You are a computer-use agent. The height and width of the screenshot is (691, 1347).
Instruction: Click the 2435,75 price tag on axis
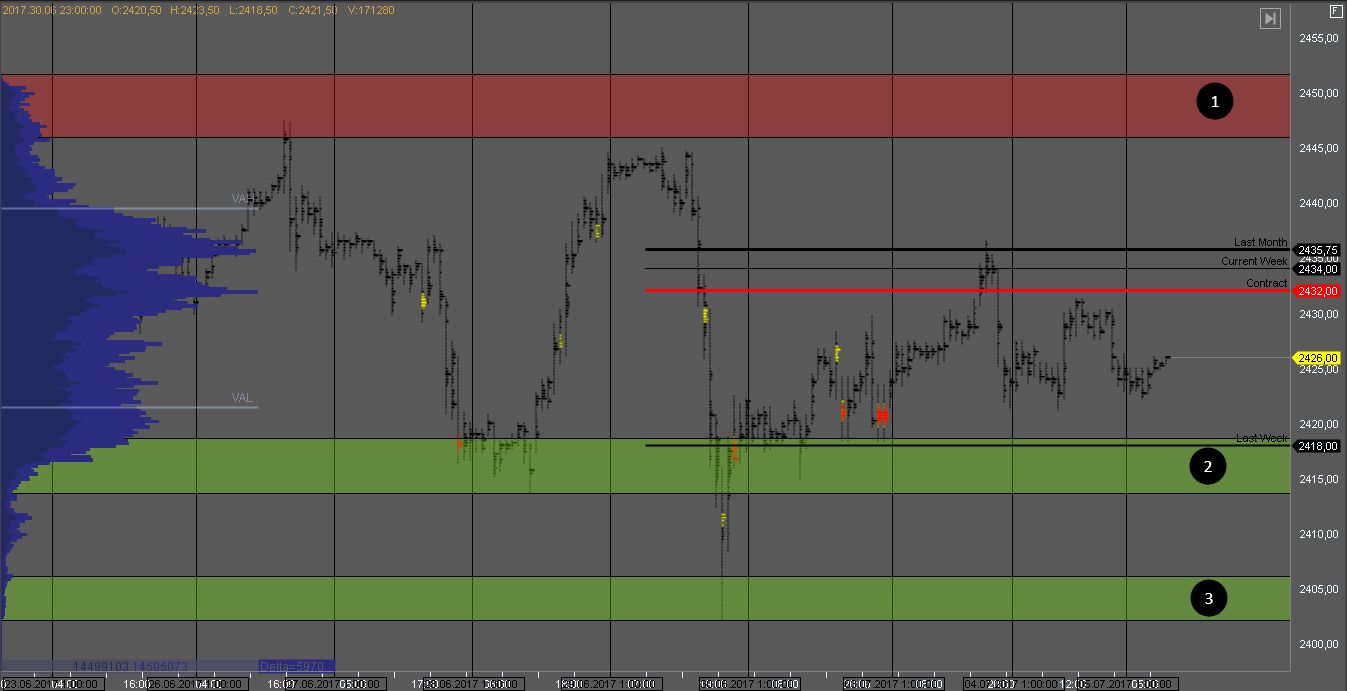pyautogui.click(x=1318, y=250)
